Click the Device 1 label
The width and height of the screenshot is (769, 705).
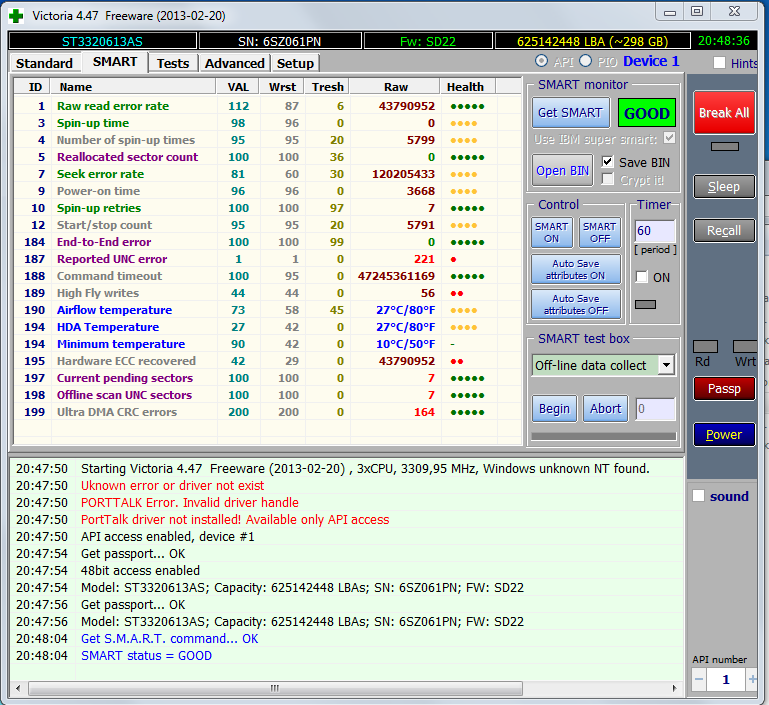click(651, 61)
